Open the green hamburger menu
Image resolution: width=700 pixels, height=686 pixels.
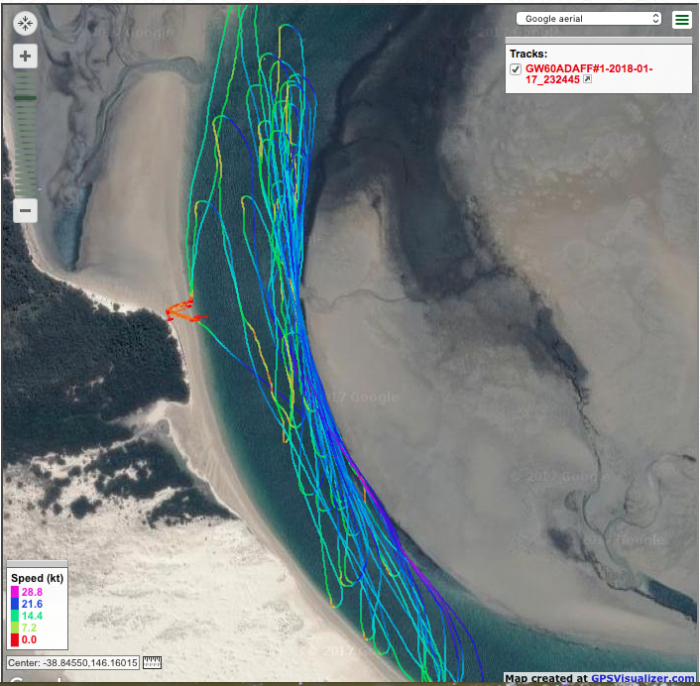pyautogui.click(x=681, y=19)
